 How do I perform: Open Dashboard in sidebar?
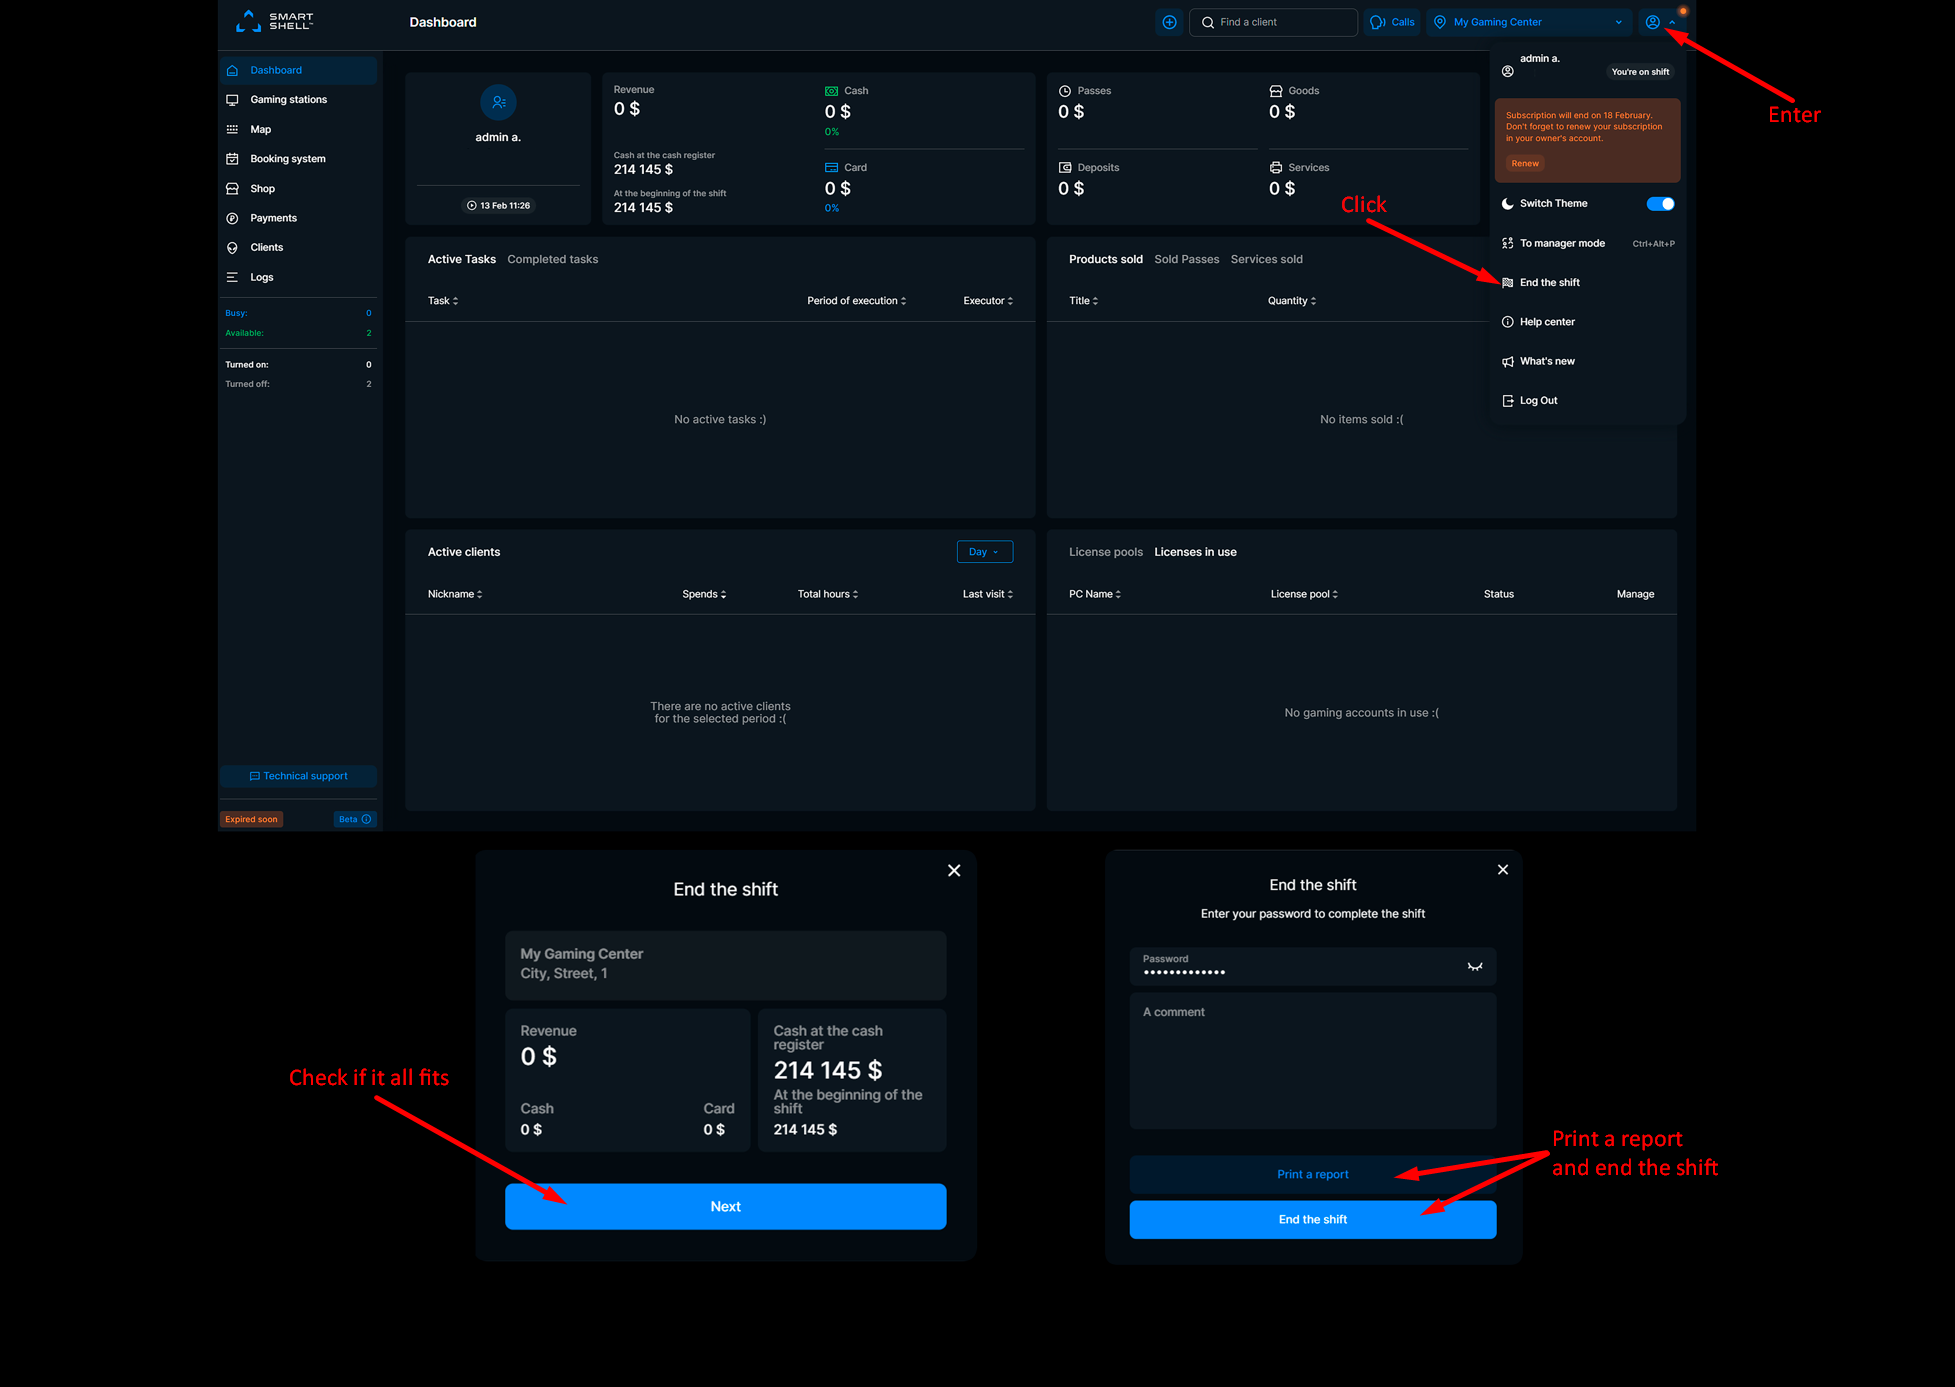click(x=298, y=70)
